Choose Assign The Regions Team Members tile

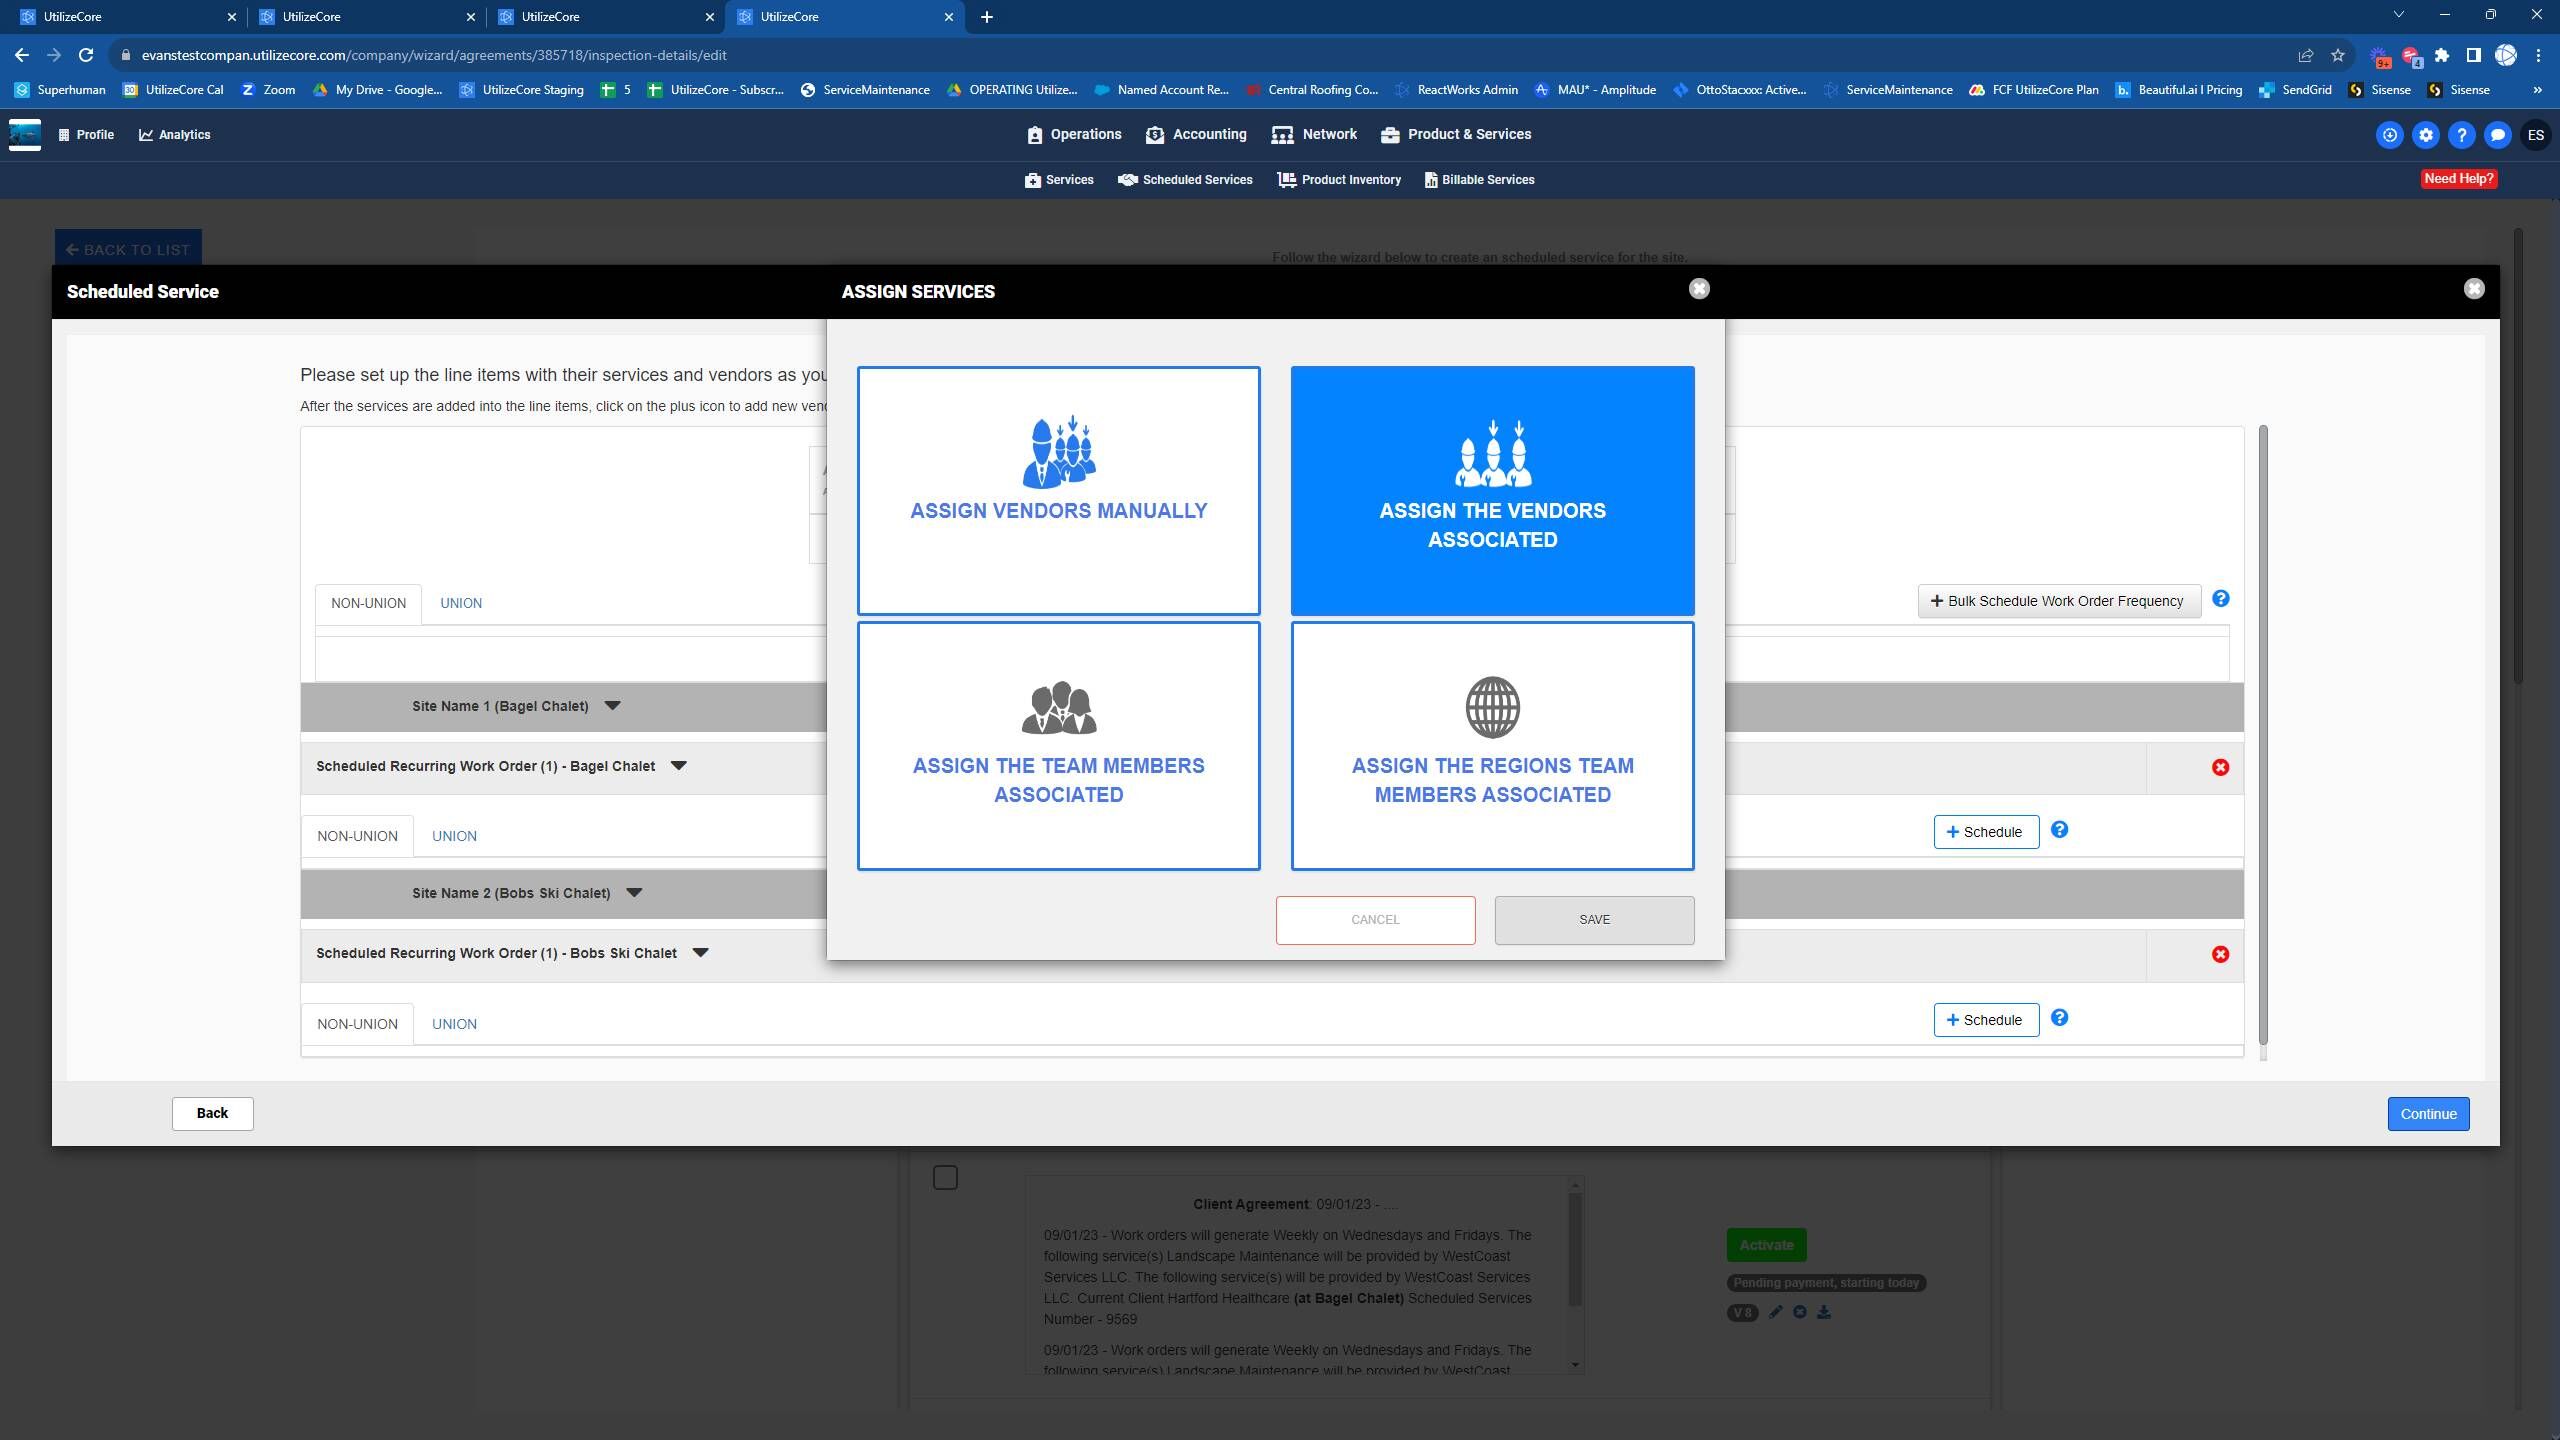click(1492, 746)
